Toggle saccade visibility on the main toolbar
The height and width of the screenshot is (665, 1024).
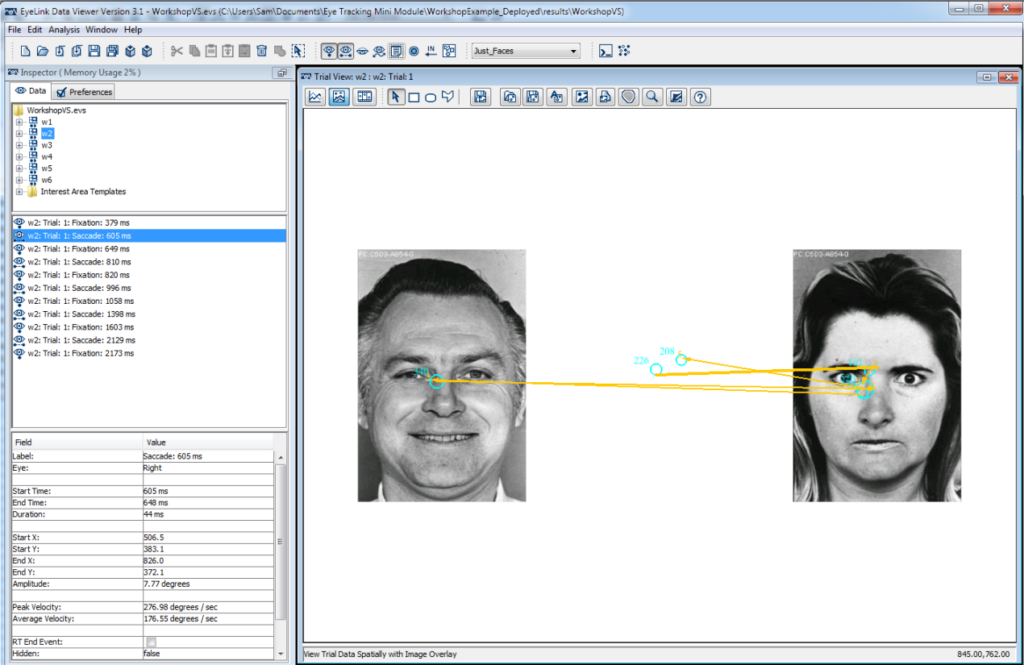point(344,51)
